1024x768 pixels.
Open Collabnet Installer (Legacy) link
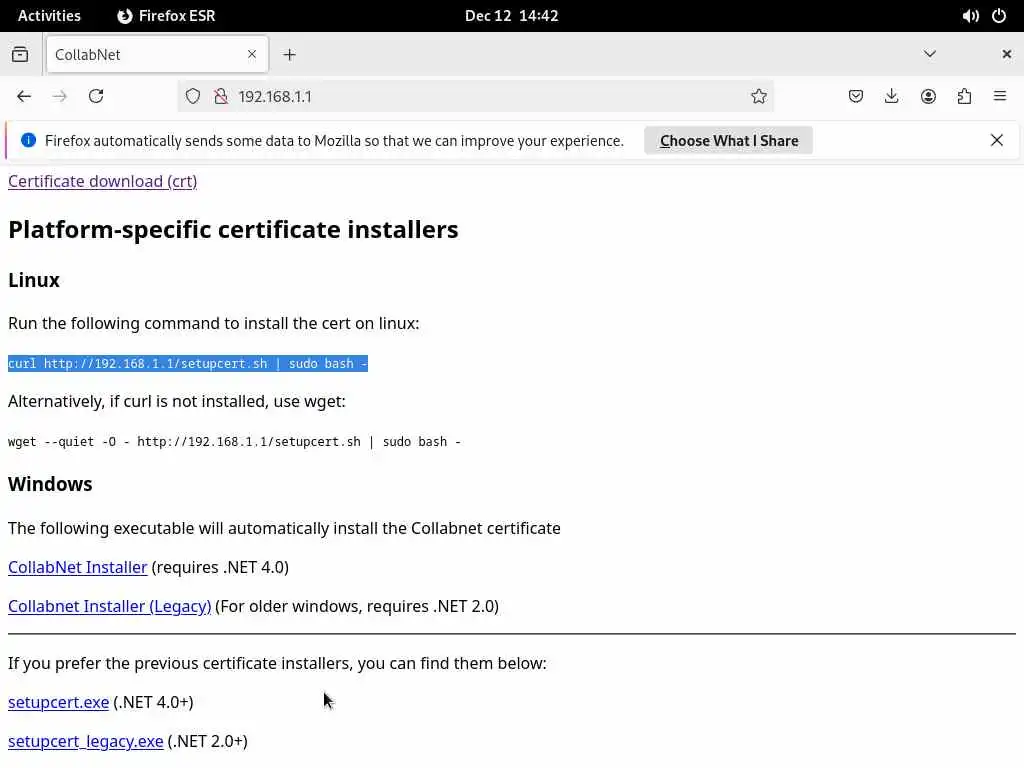110,606
